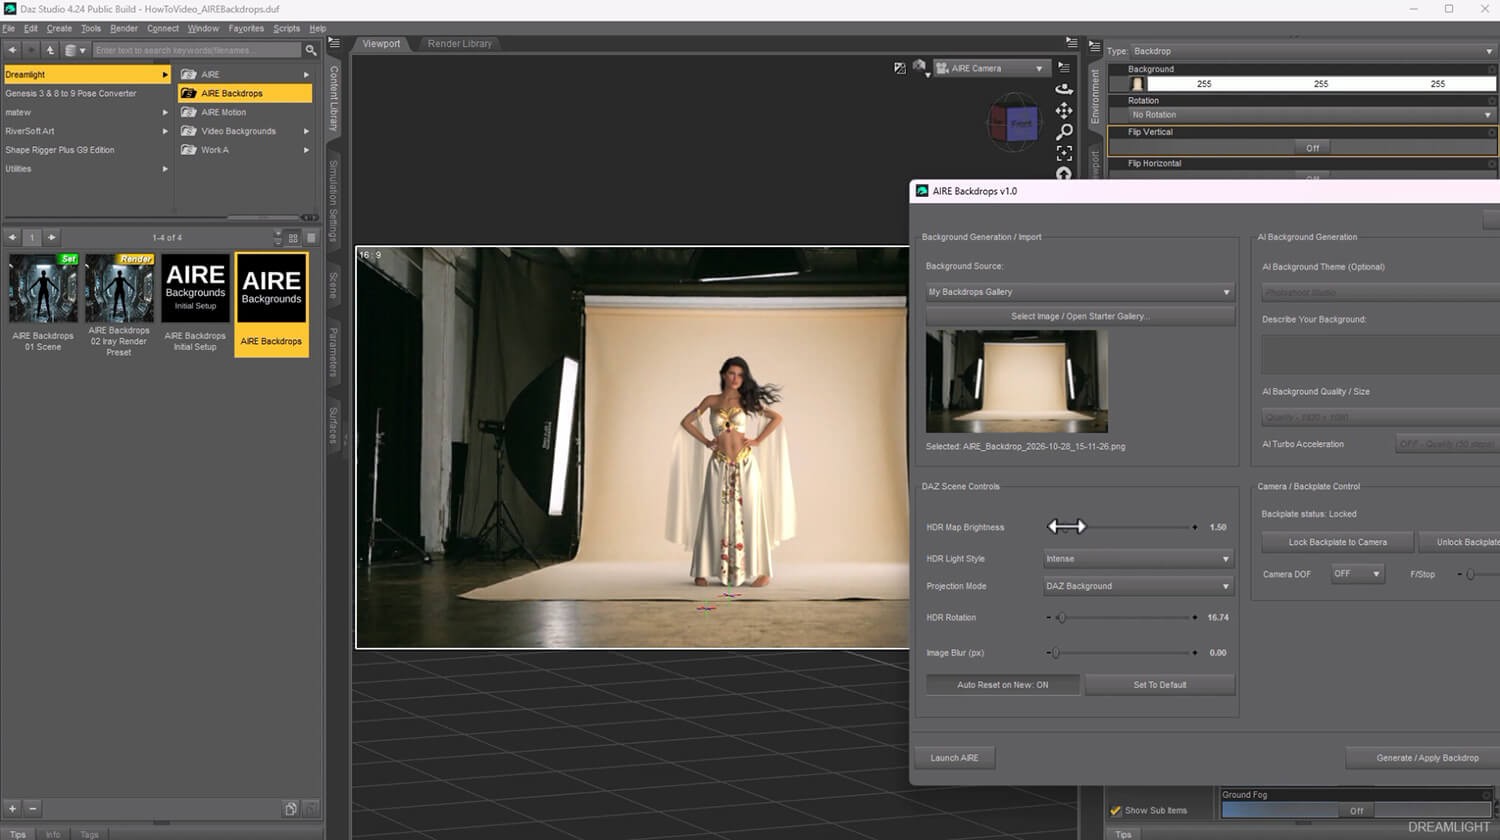Select Shape Rigger Plus G9 Edition category

60,150
